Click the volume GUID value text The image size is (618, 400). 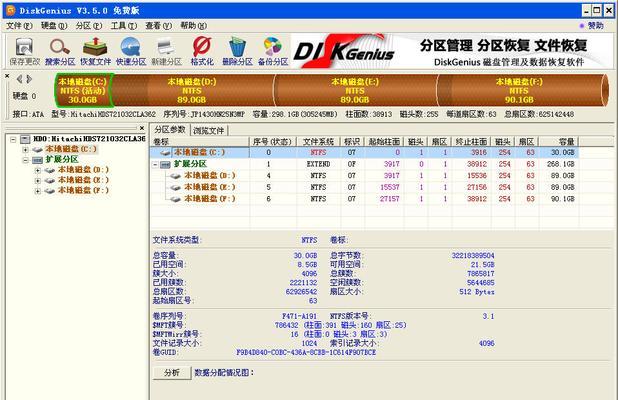coord(306,352)
